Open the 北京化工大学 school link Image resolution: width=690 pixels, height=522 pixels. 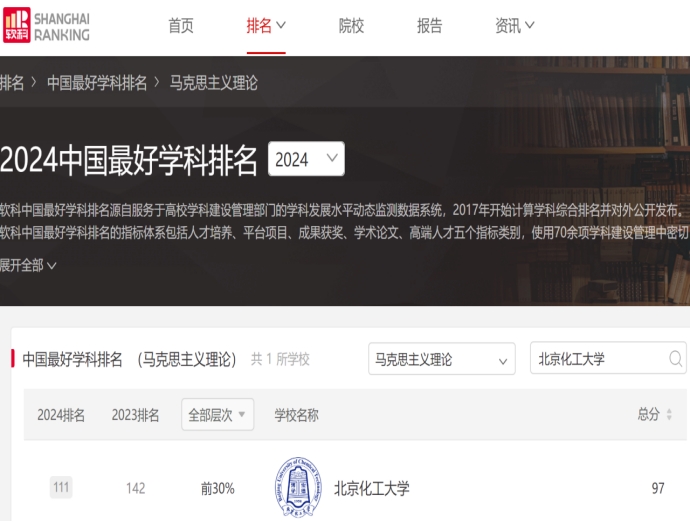tap(371, 488)
